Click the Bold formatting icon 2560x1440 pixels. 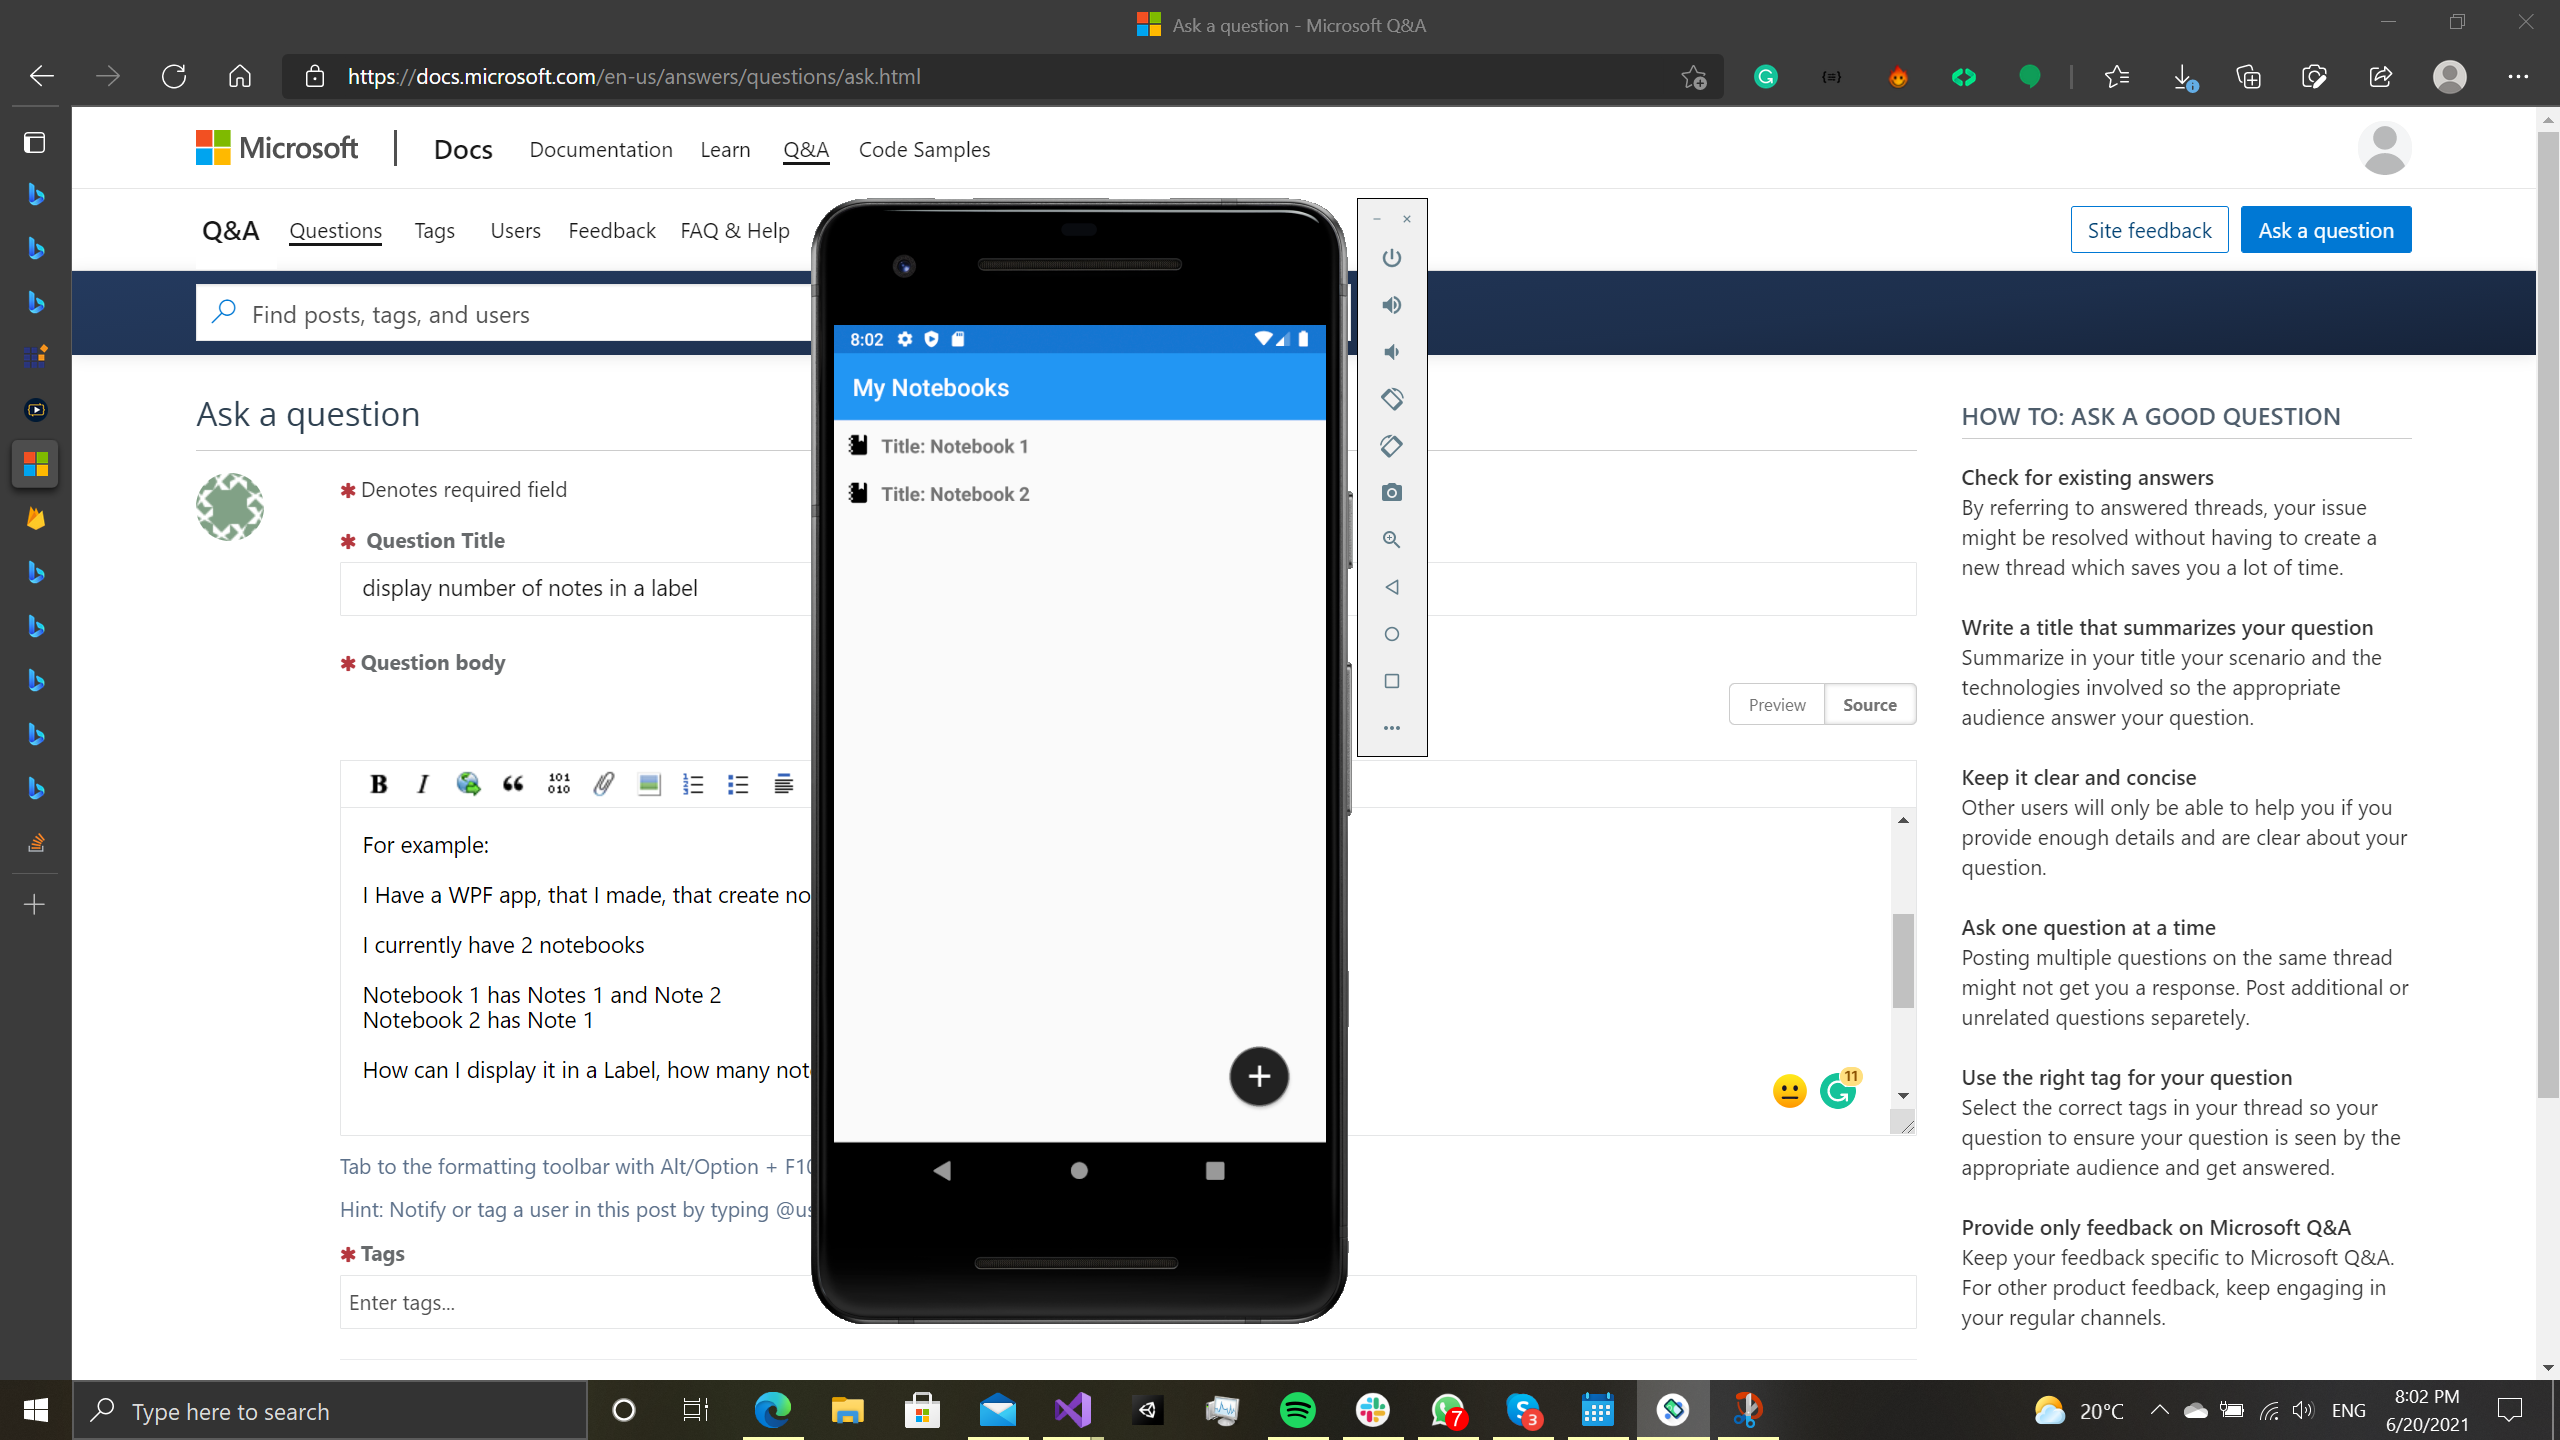378,784
